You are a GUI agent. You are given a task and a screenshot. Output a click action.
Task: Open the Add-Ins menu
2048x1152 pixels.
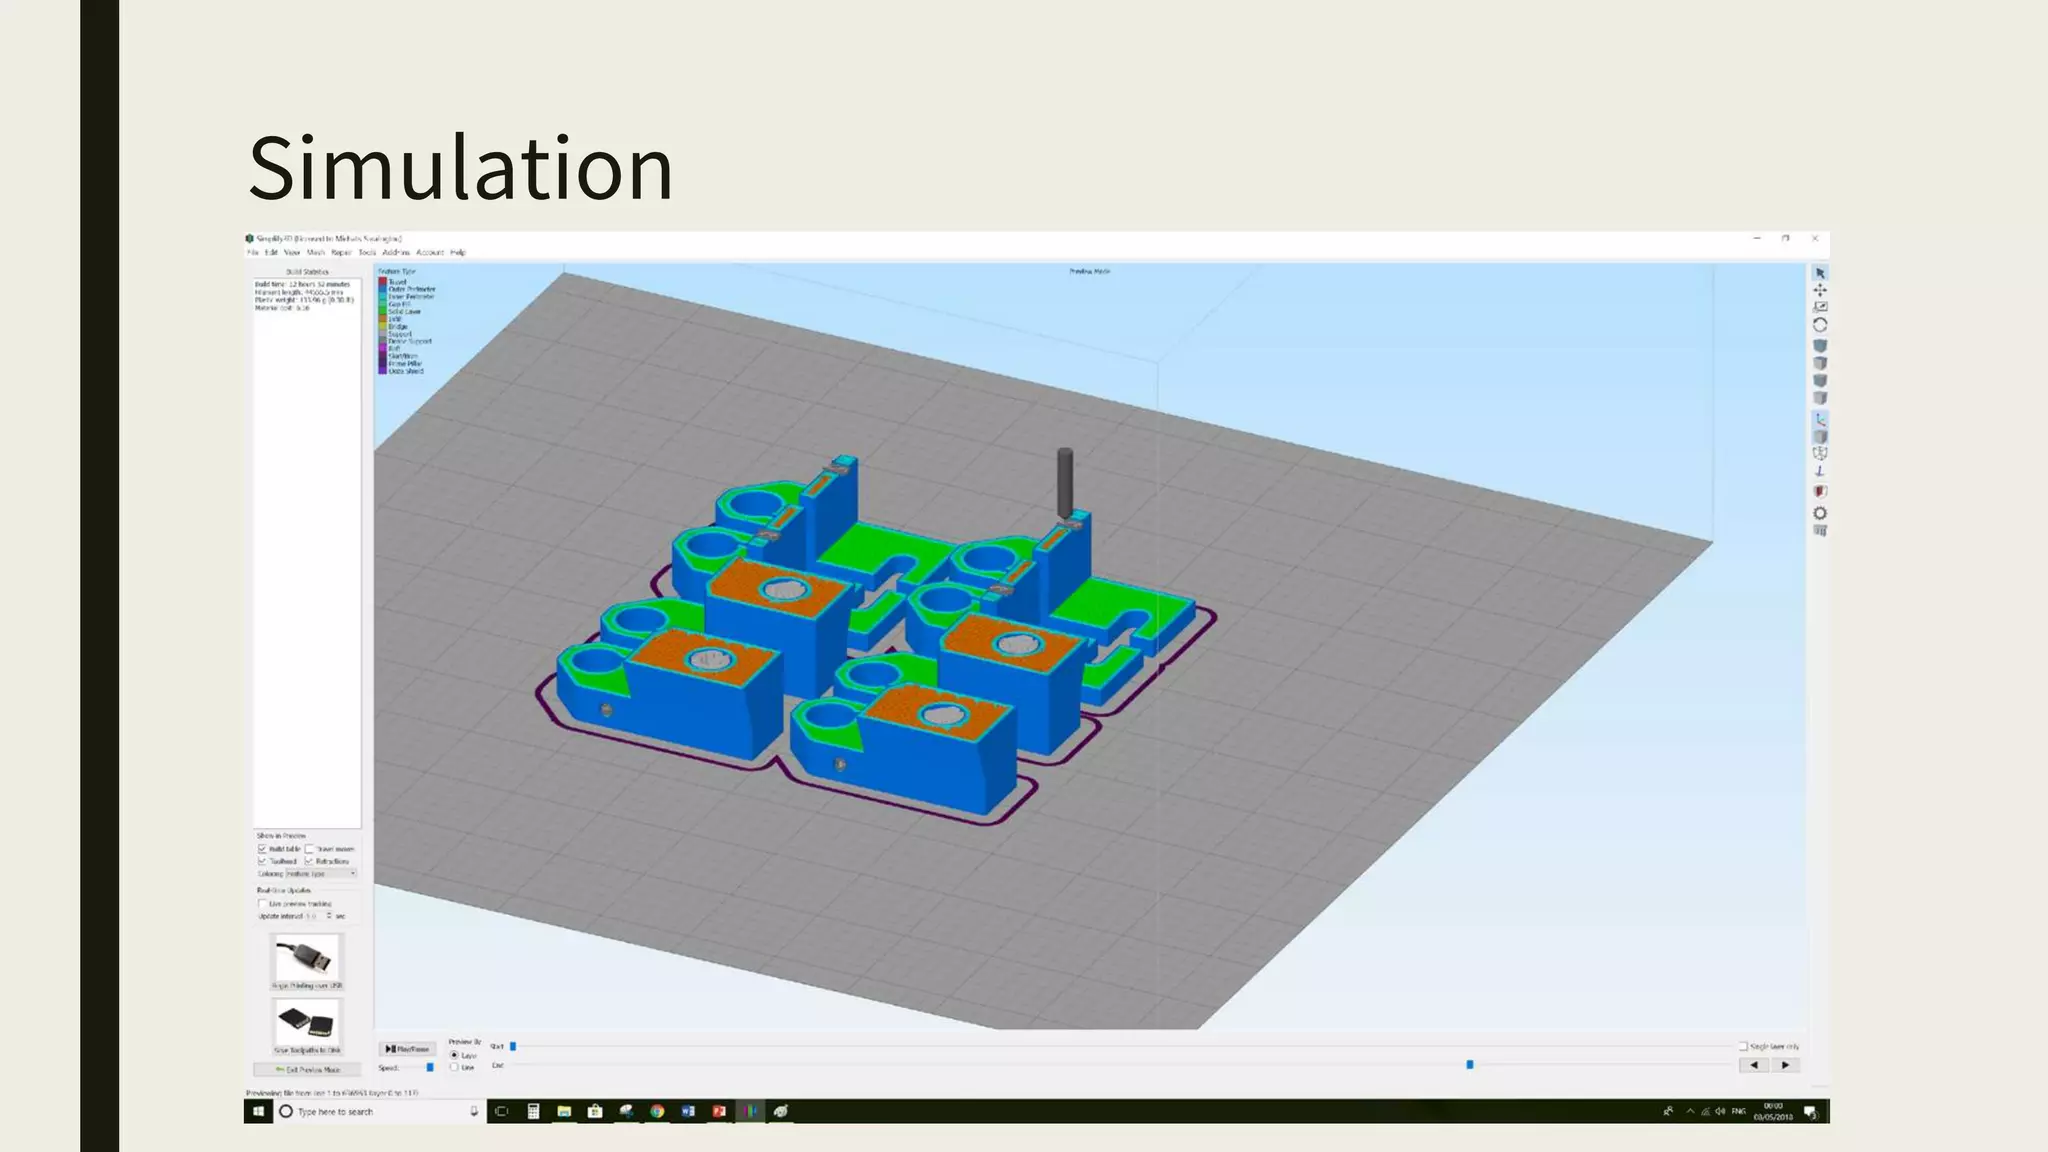click(x=396, y=252)
